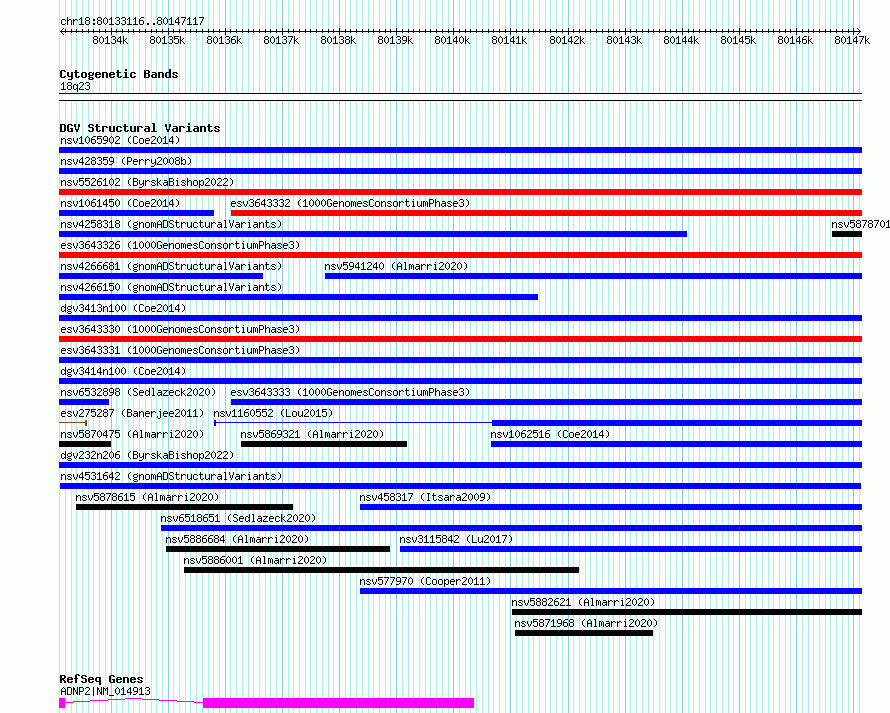Open nsv5526102 (ByrskaBishop2022) variant label

147,182
